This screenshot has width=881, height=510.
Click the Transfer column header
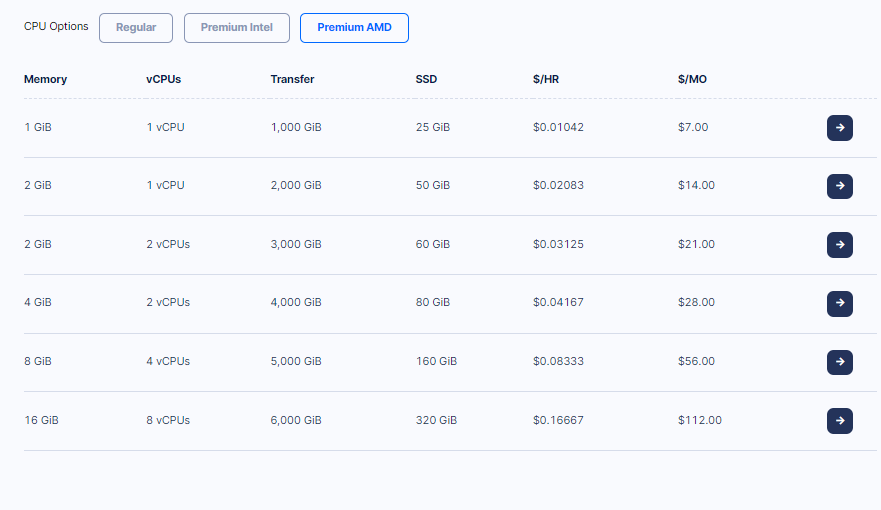[x=292, y=79]
